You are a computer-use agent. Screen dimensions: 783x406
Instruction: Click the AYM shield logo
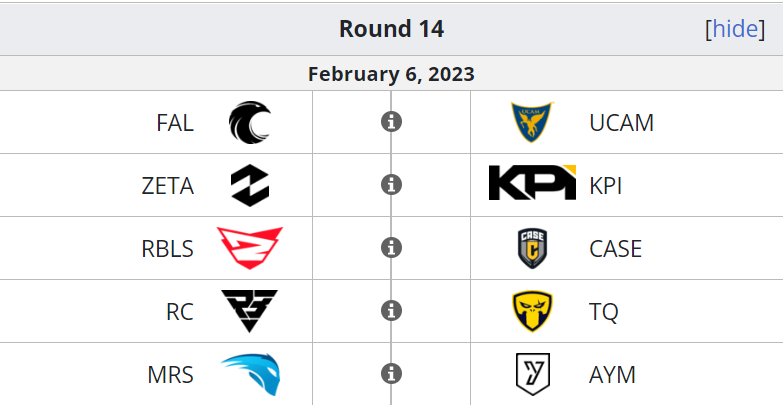[533, 374]
